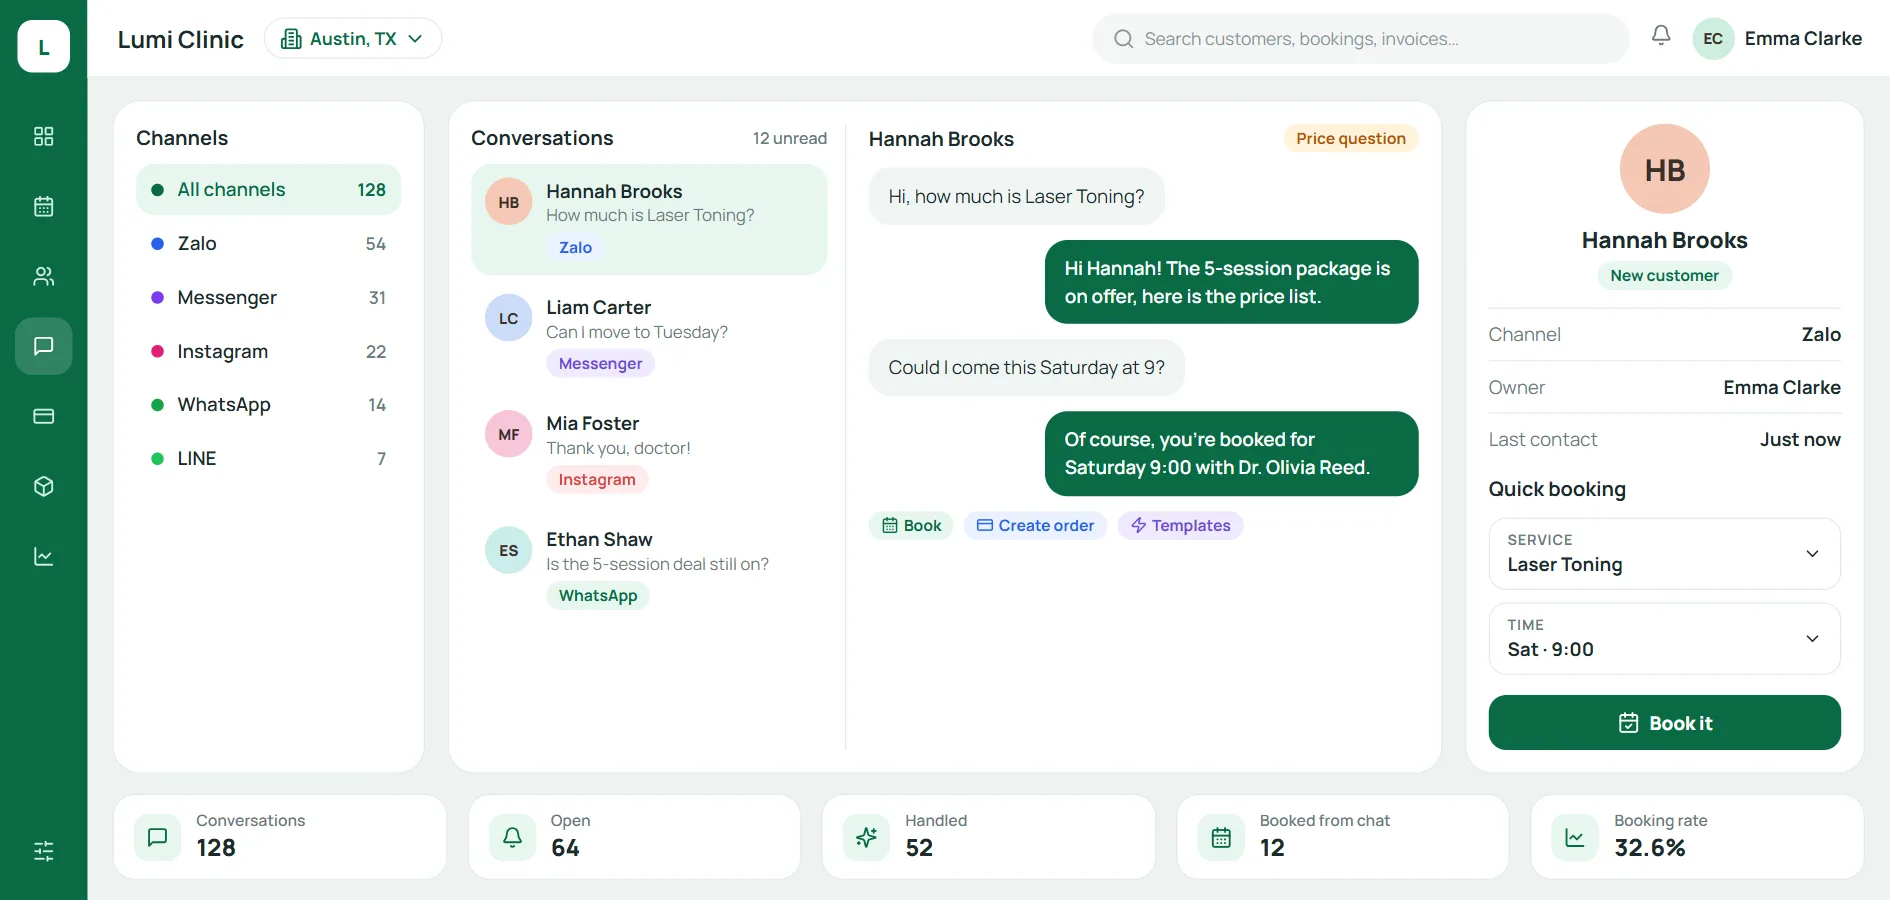Select the chat messages icon in sidebar
The image size is (1890, 900).
pos(43,346)
